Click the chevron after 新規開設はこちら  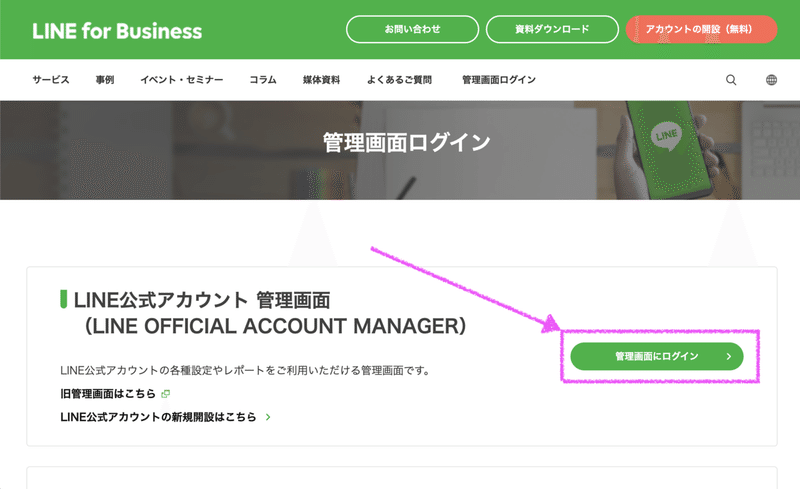click(268, 417)
